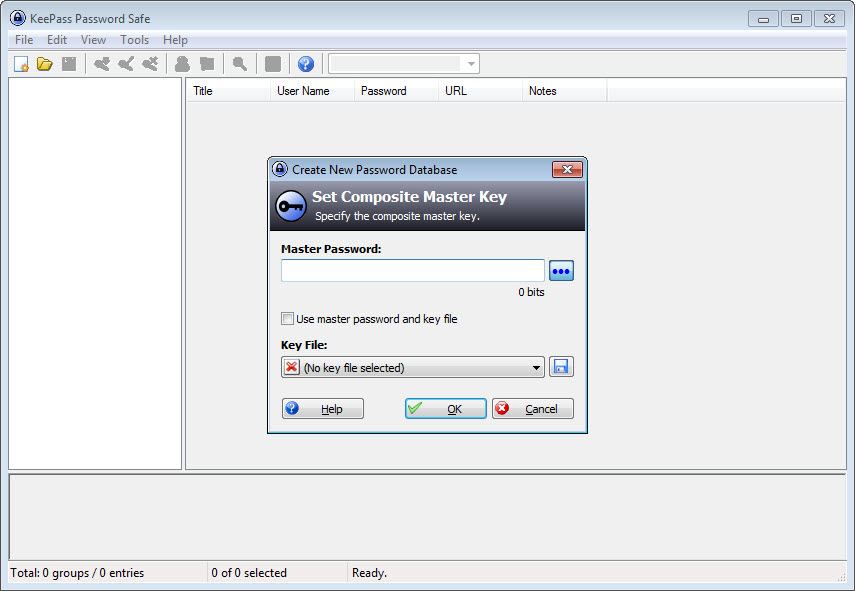
Task: Click the New database toolbar icon
Action: tap(21, 64)
